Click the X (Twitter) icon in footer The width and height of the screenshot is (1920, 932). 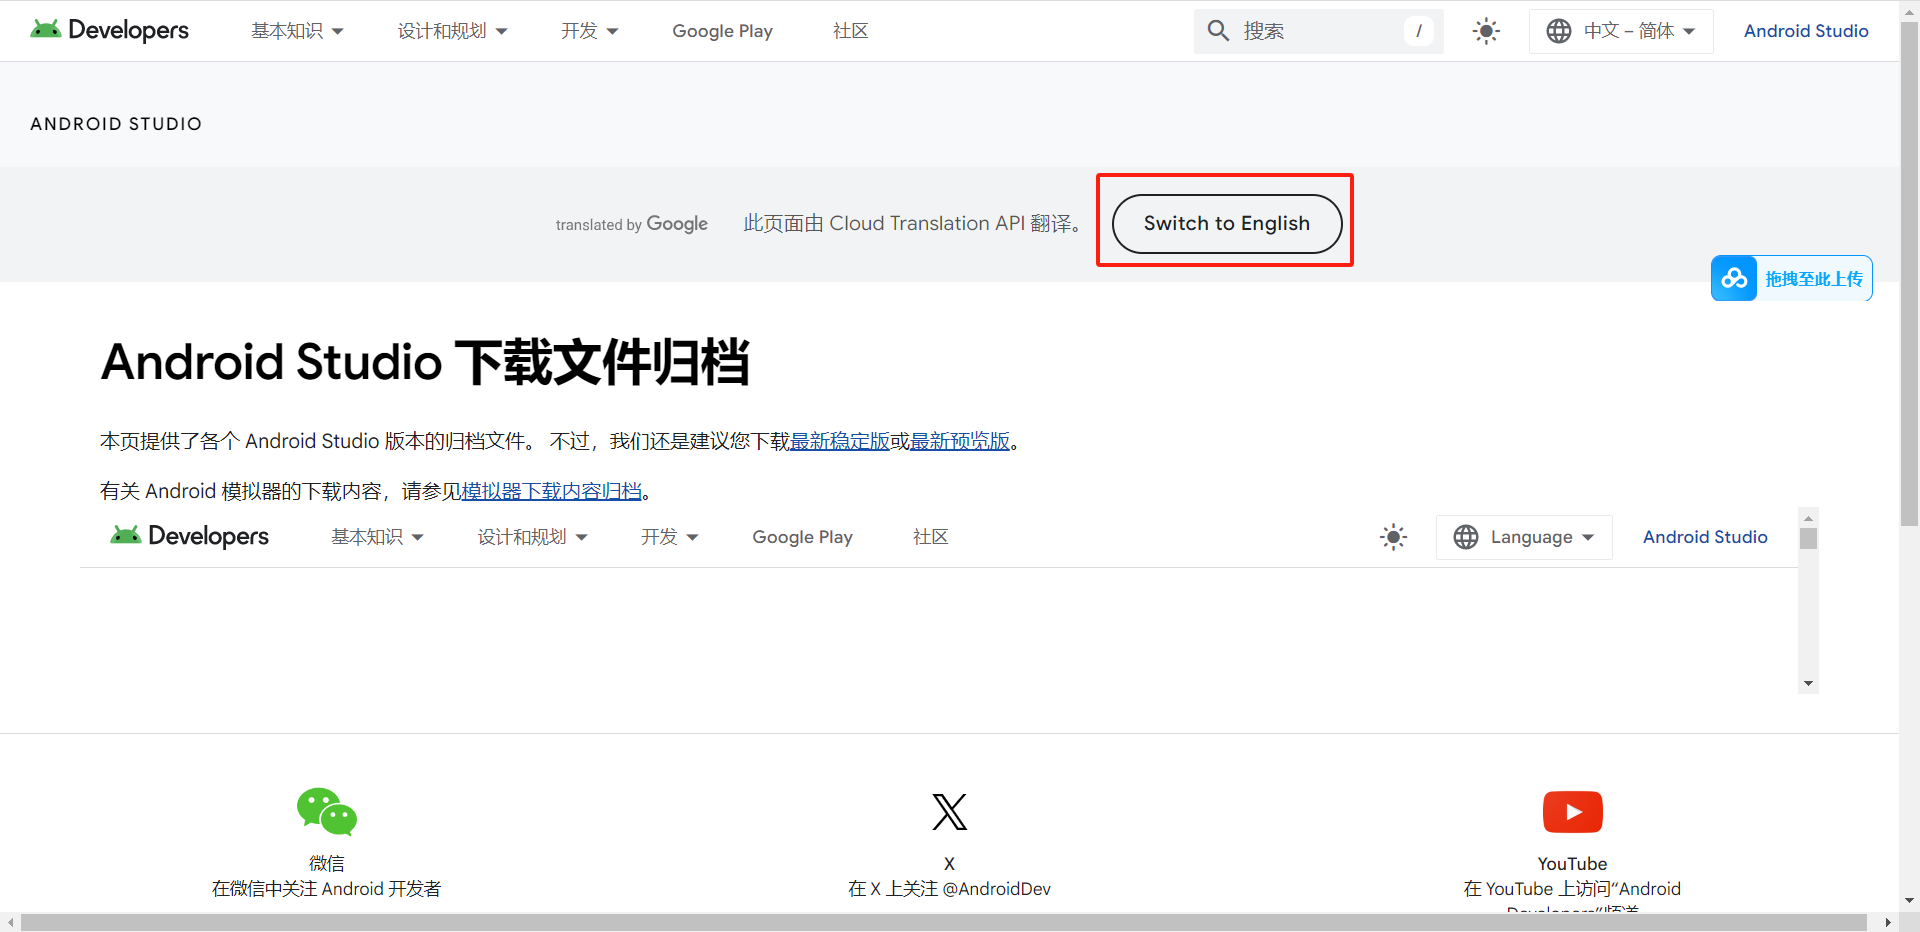pyautogui.click(x=948, y=811)
